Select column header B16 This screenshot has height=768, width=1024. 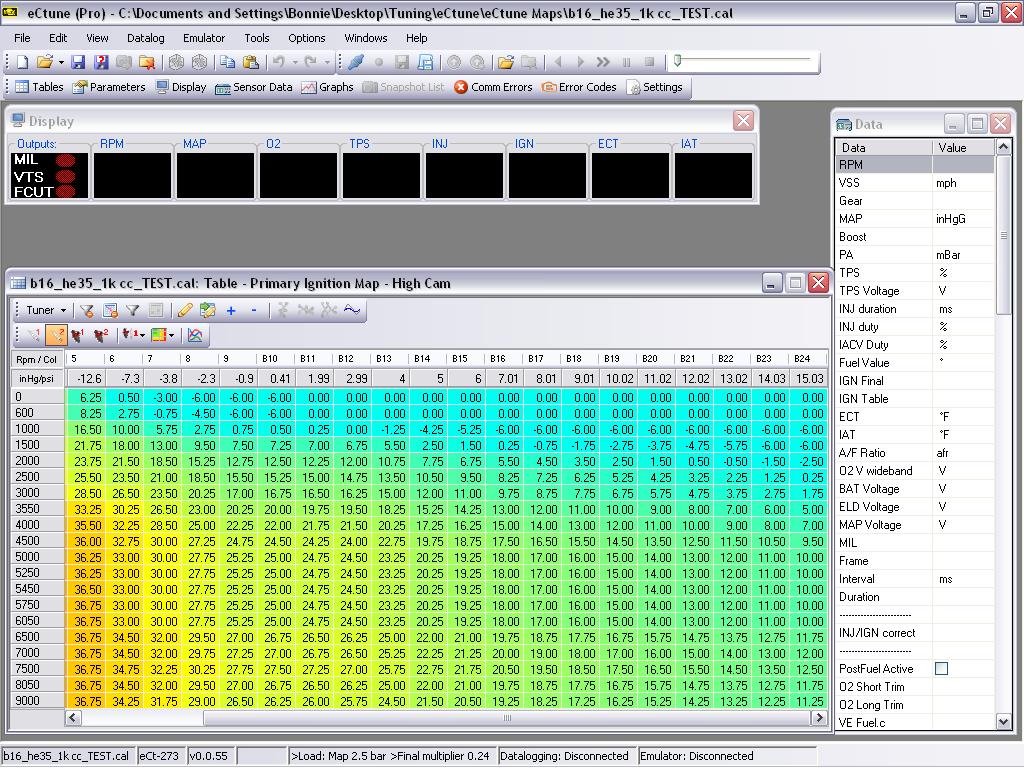tap(504, 359)
